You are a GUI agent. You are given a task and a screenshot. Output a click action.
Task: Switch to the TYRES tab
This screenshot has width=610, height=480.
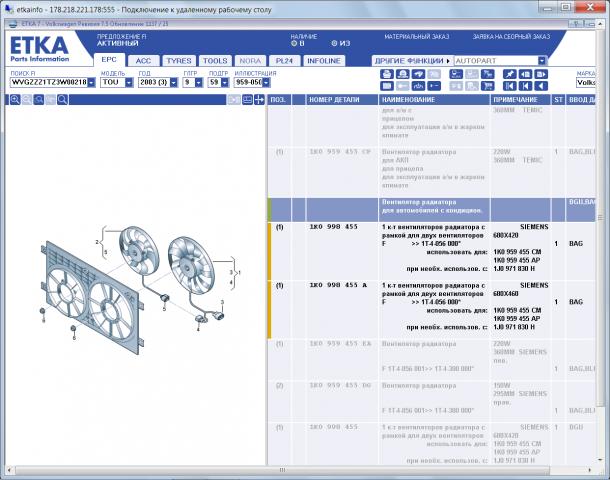click(179, 61)
